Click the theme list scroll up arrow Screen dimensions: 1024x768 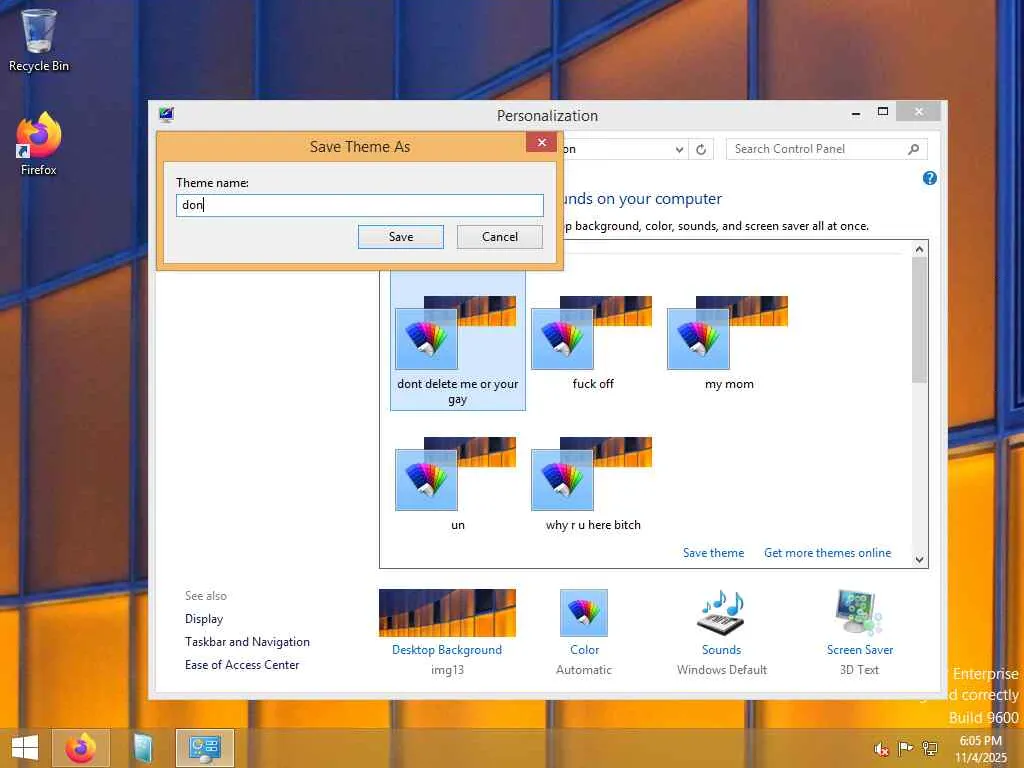click(x=920, y=249)
